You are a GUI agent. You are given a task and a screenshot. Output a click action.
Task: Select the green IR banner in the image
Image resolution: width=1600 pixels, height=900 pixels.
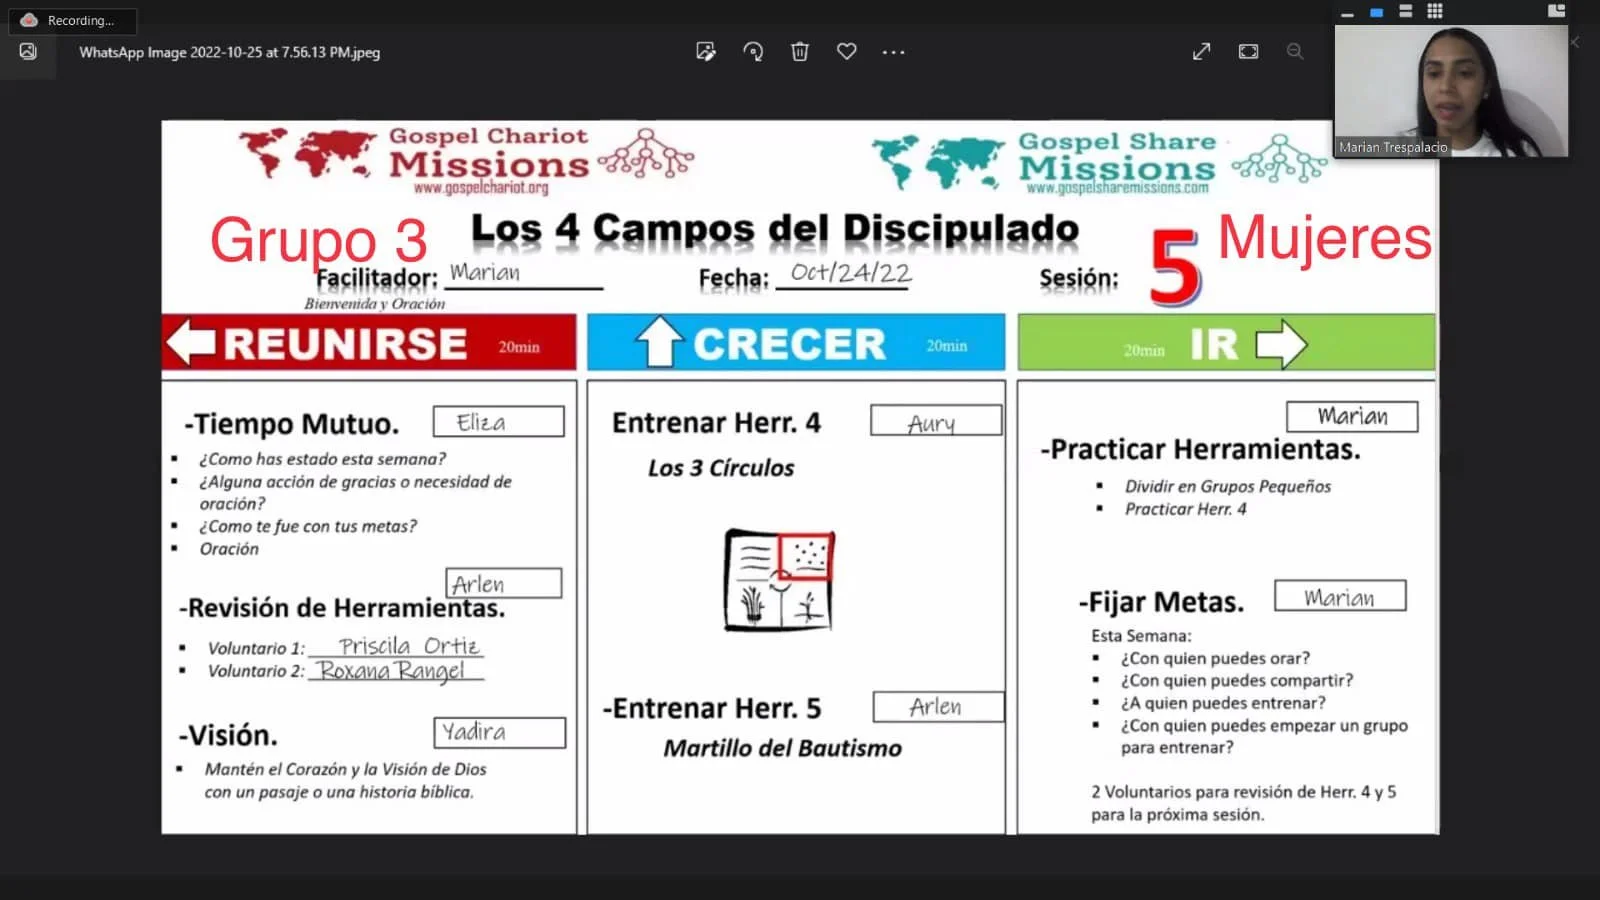tap(1226, 343)
